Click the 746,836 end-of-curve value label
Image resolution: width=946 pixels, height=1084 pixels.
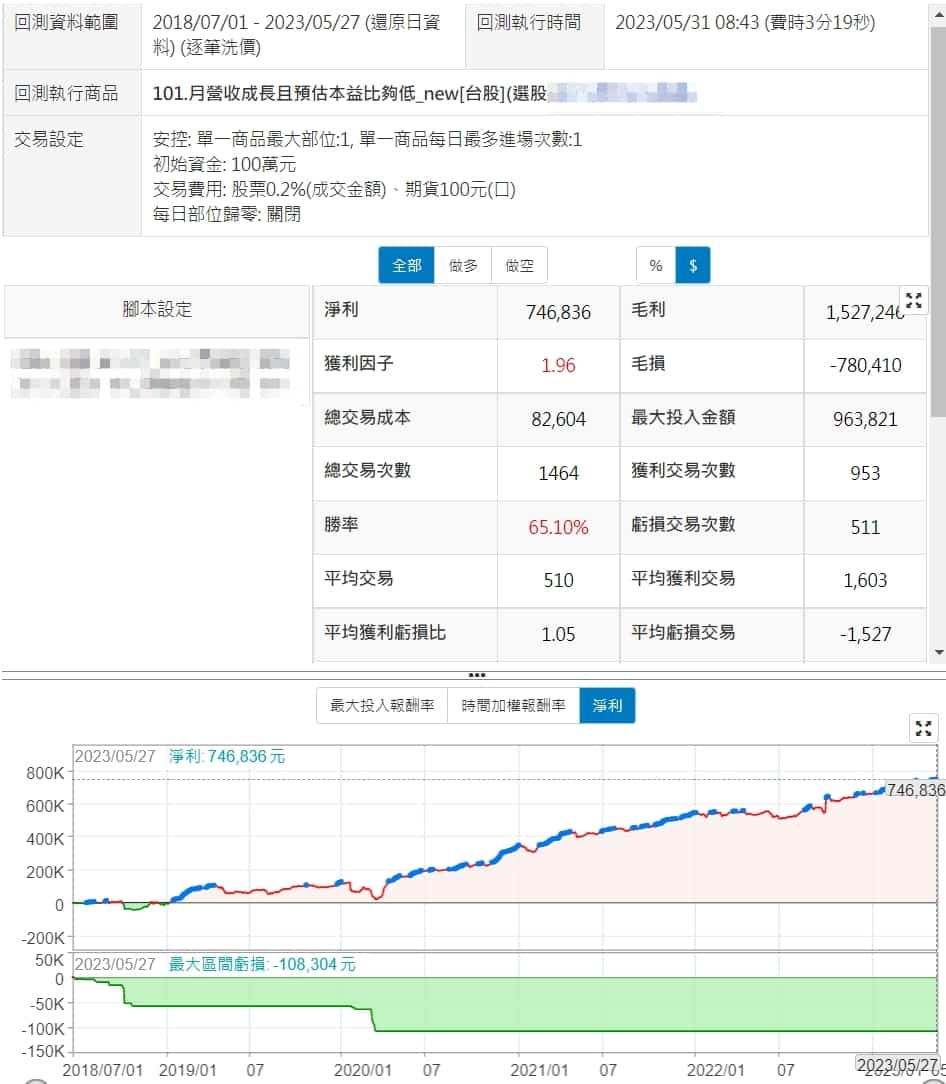point(915,790)
